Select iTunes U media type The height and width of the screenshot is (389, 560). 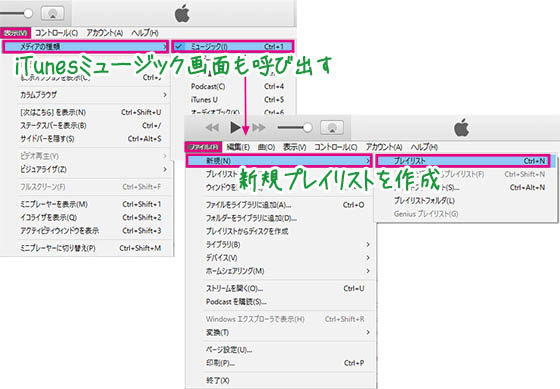tap(204, 100)
